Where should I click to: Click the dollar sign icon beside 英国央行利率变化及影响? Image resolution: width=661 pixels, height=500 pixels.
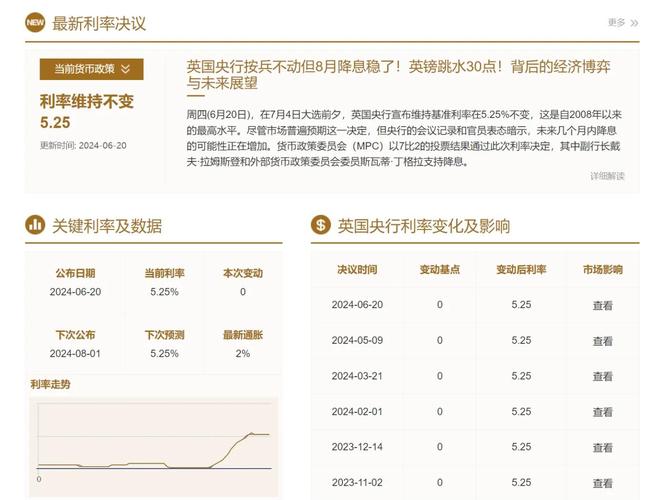tap(321, 225)
